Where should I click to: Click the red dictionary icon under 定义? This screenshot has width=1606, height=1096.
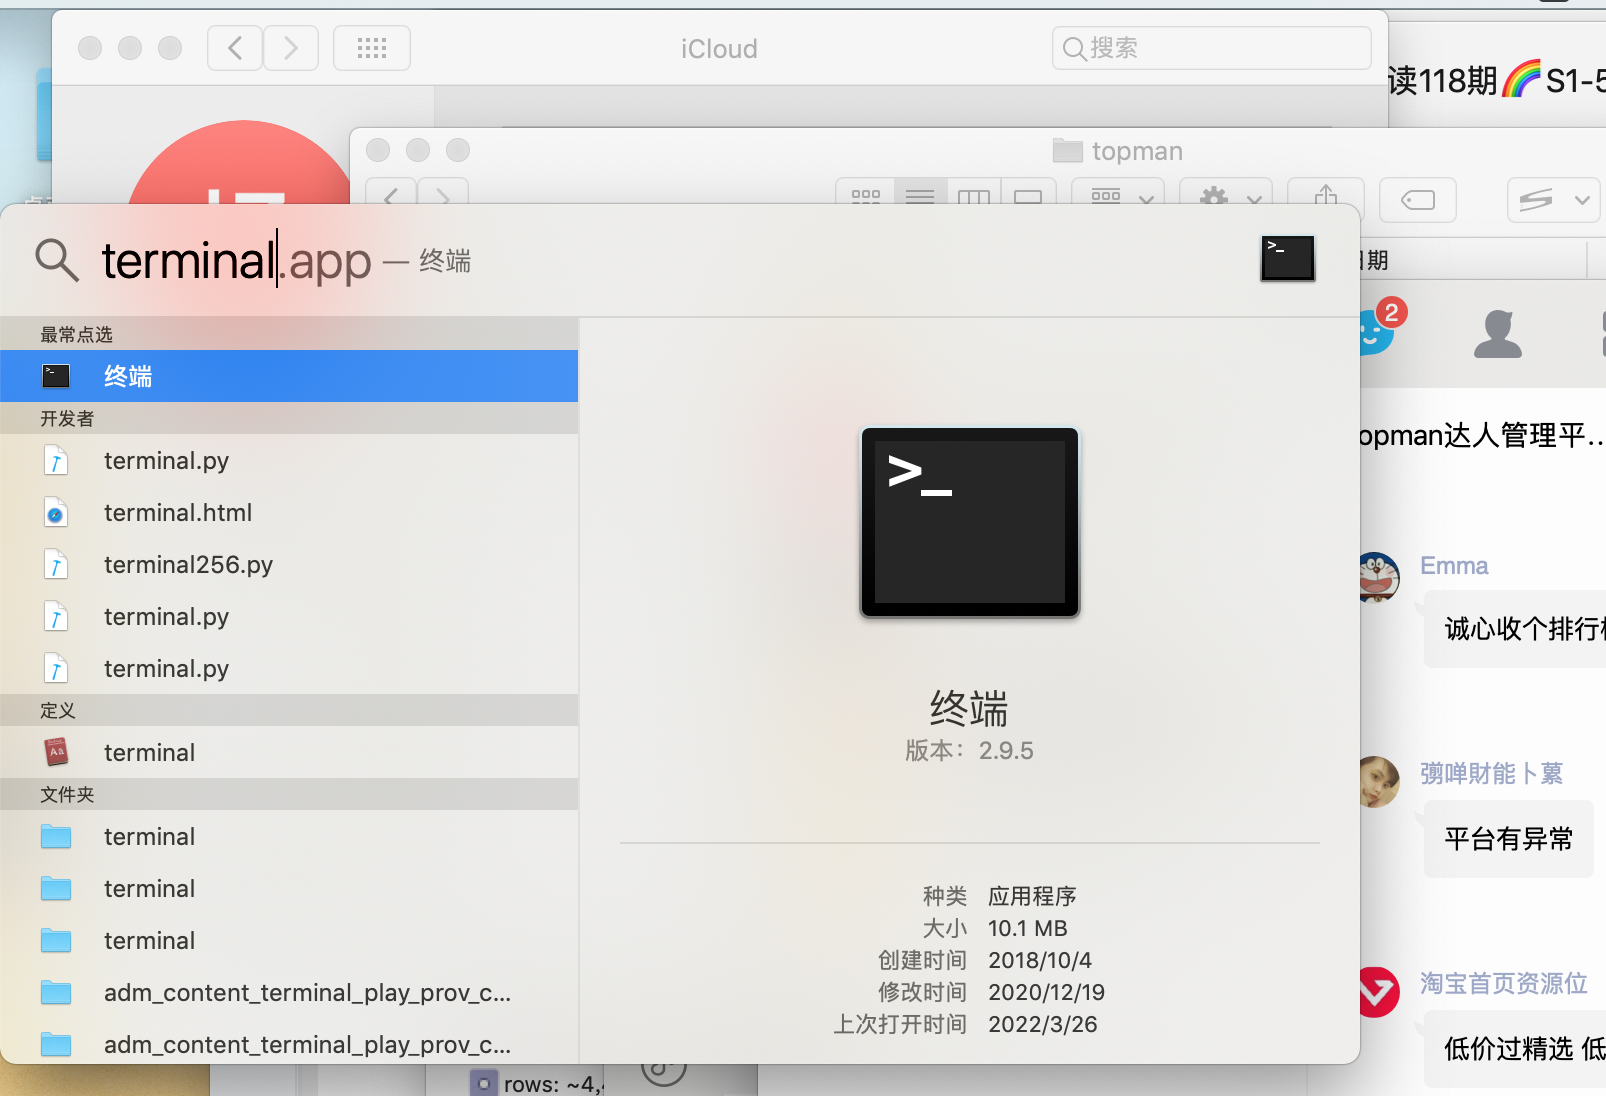56,752
